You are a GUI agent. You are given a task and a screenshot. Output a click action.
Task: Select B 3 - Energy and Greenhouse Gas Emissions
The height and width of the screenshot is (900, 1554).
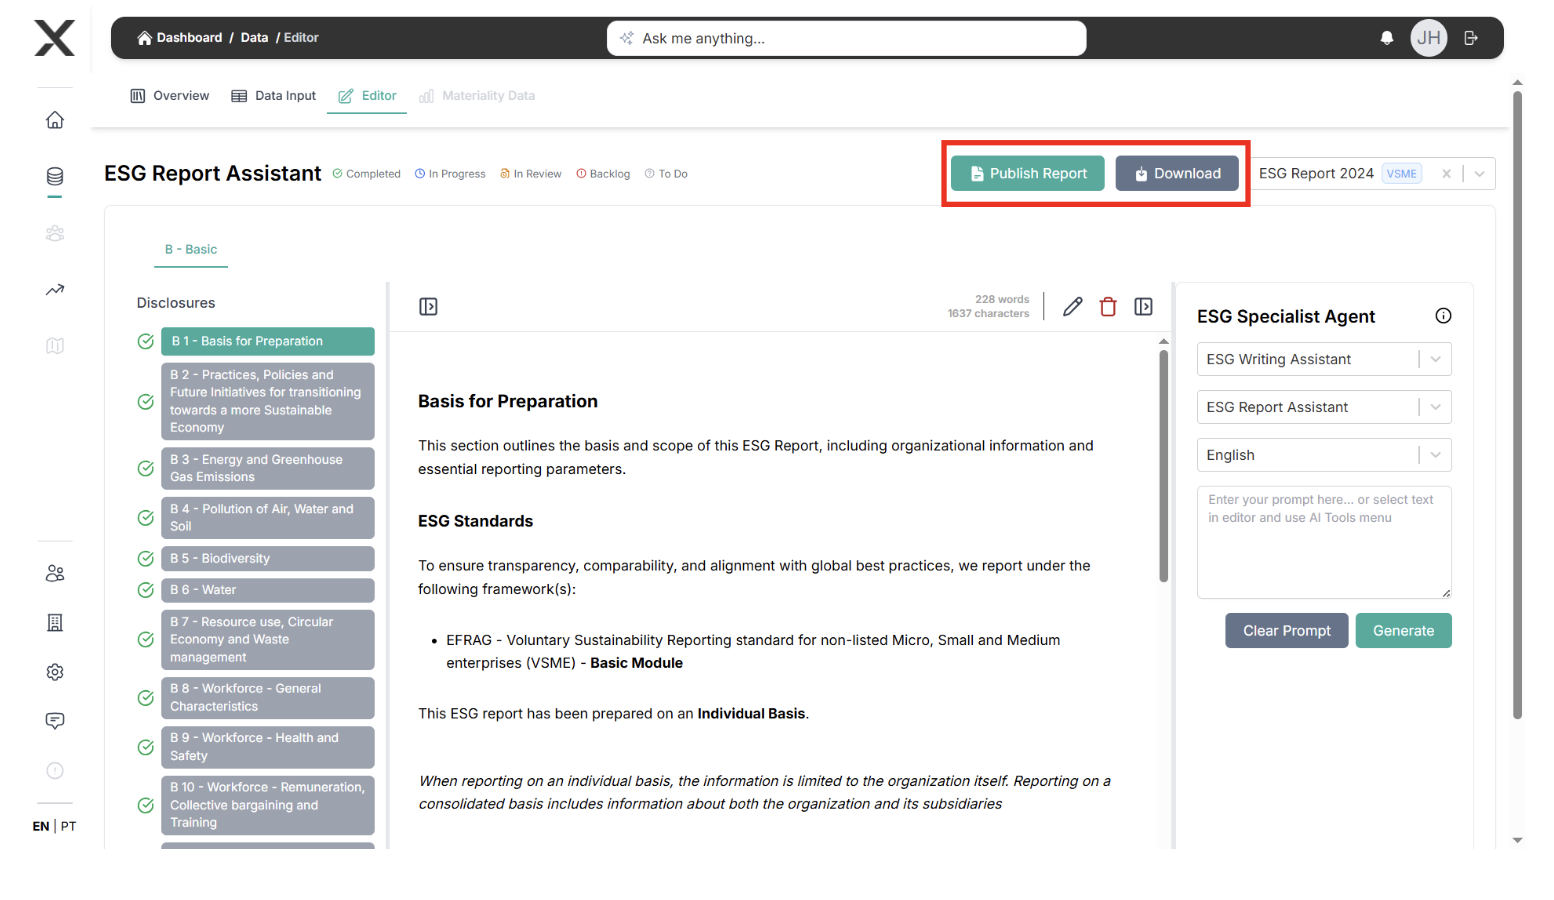[x=268, y=468]
